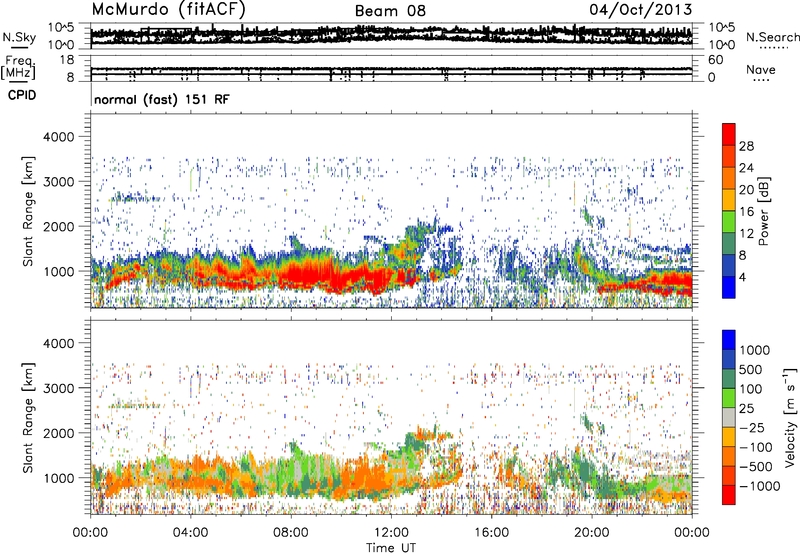Click the '1000' tick on Velocity colorbar
This screenshot has width=800, height=554.
pyautogui.click(x=755, y=350)
